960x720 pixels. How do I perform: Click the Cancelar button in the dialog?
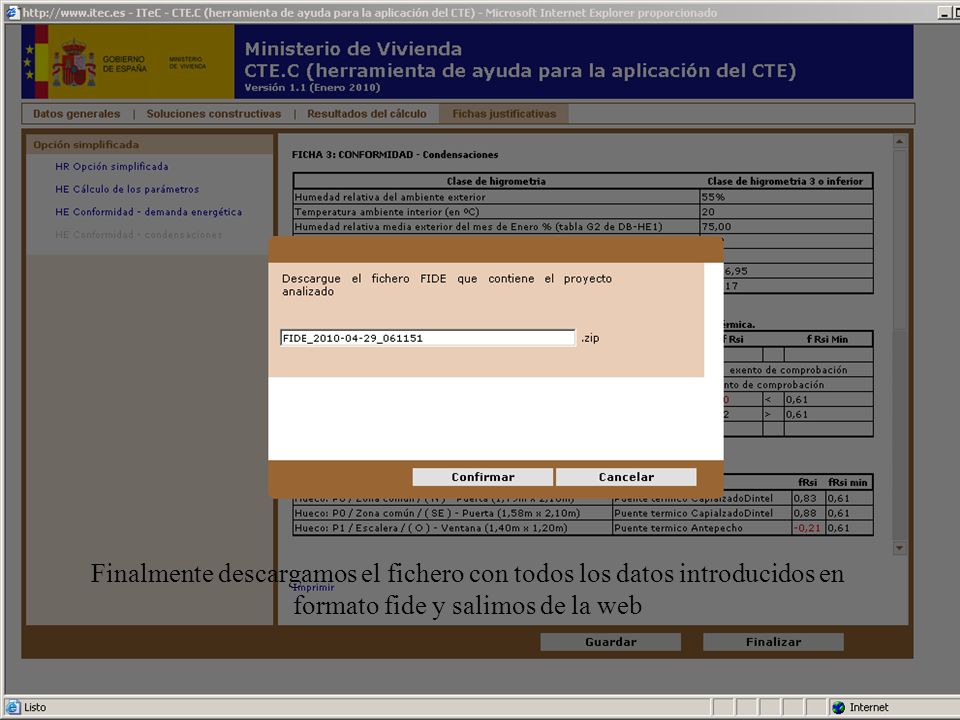[x=626, y=477]
